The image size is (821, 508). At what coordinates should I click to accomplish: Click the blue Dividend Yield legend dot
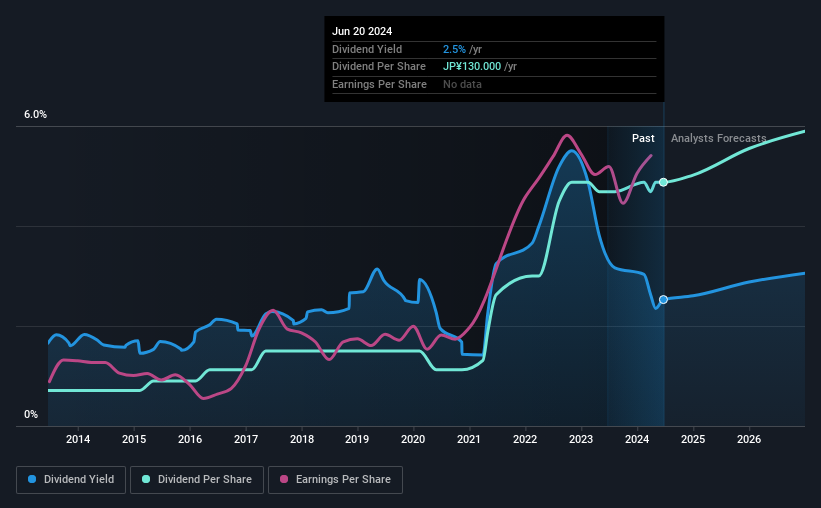coord(32,479)
